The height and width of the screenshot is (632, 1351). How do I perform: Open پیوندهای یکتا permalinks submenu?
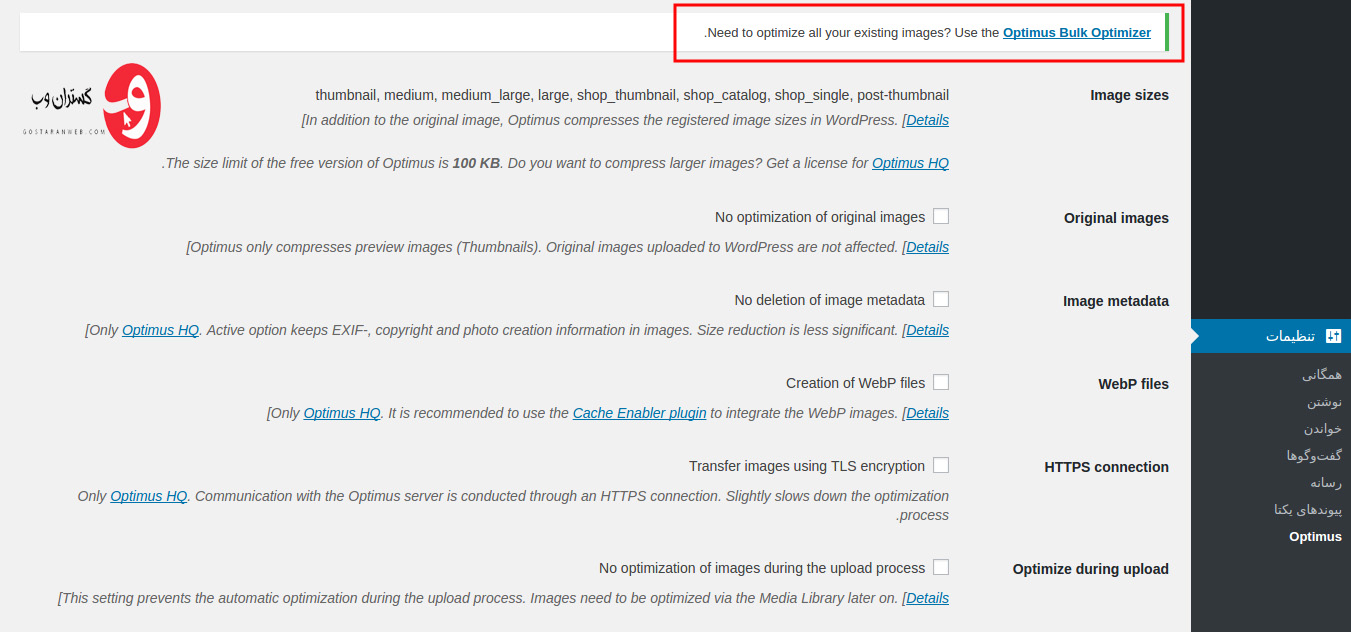coord(1308,510)
